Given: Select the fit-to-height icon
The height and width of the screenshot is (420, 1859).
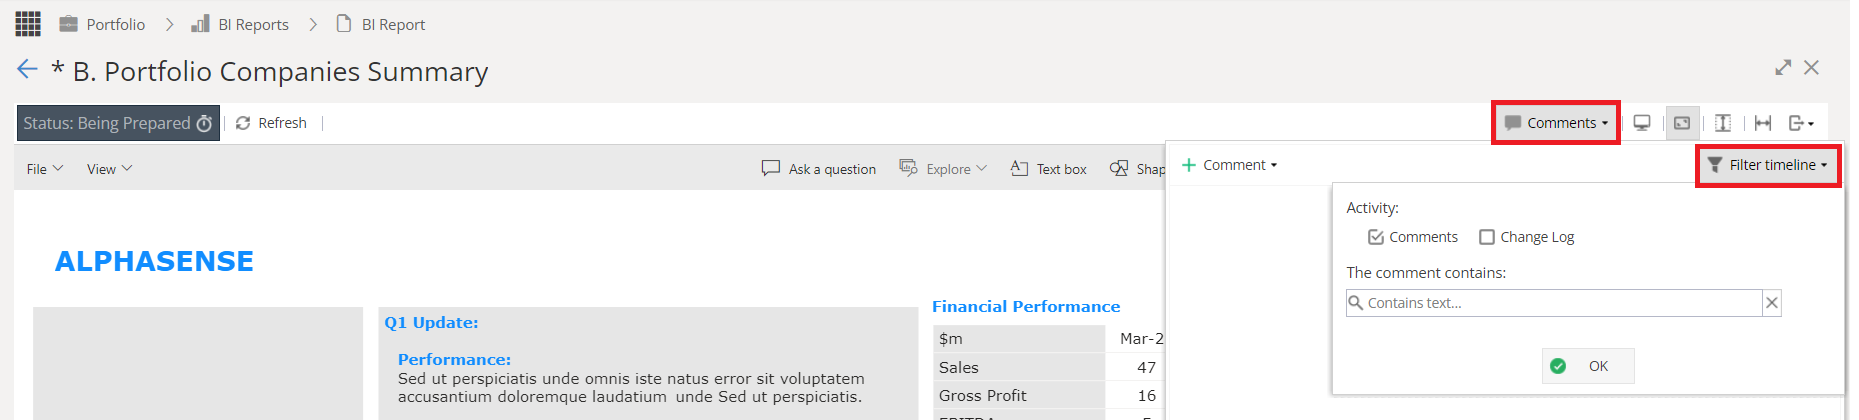Looking at the screenshot, I should [x=1723, y=123].
